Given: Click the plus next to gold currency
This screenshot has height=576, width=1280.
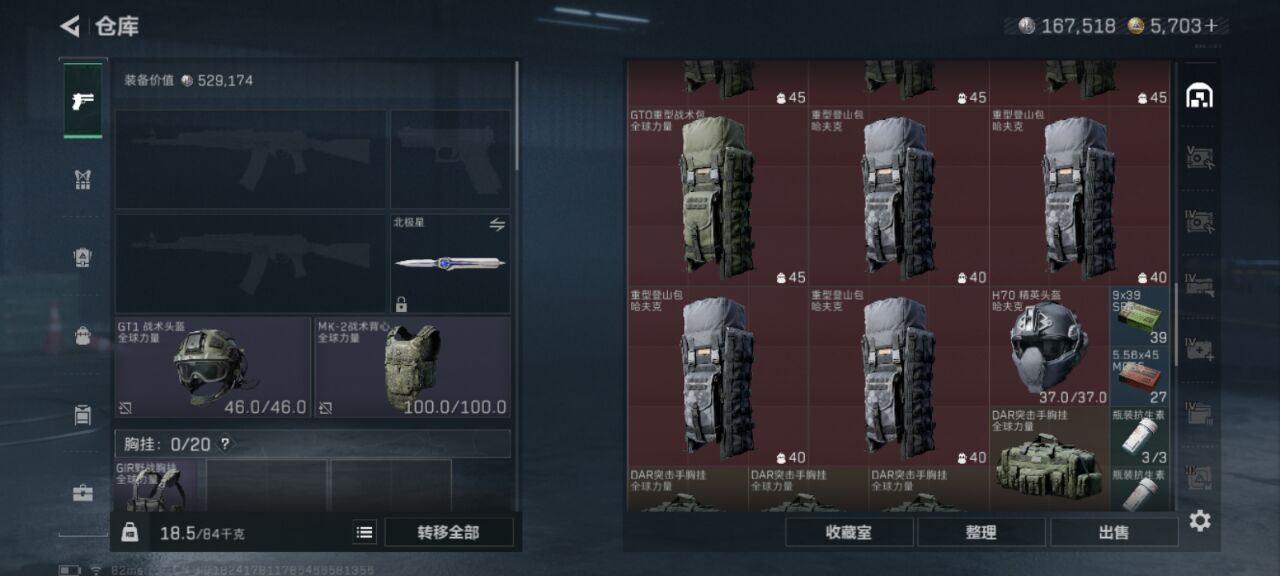Looking at the screenshot, I should pyautogui.click(x=1211, y=26).
